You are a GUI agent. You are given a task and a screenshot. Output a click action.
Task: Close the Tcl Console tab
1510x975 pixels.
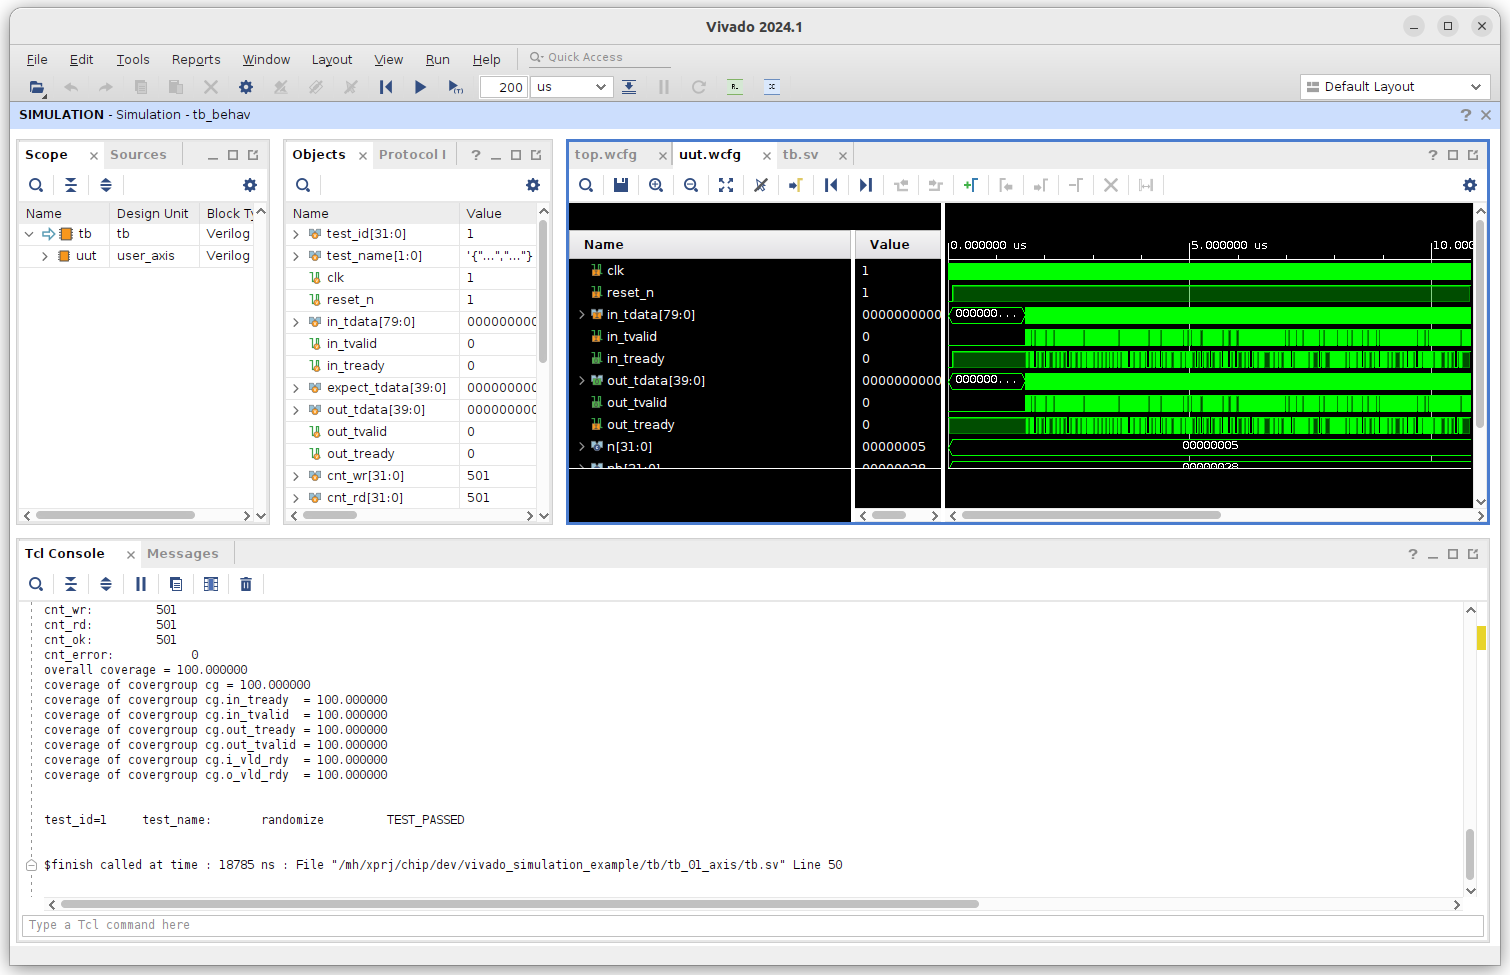click(x=130, y=555)
